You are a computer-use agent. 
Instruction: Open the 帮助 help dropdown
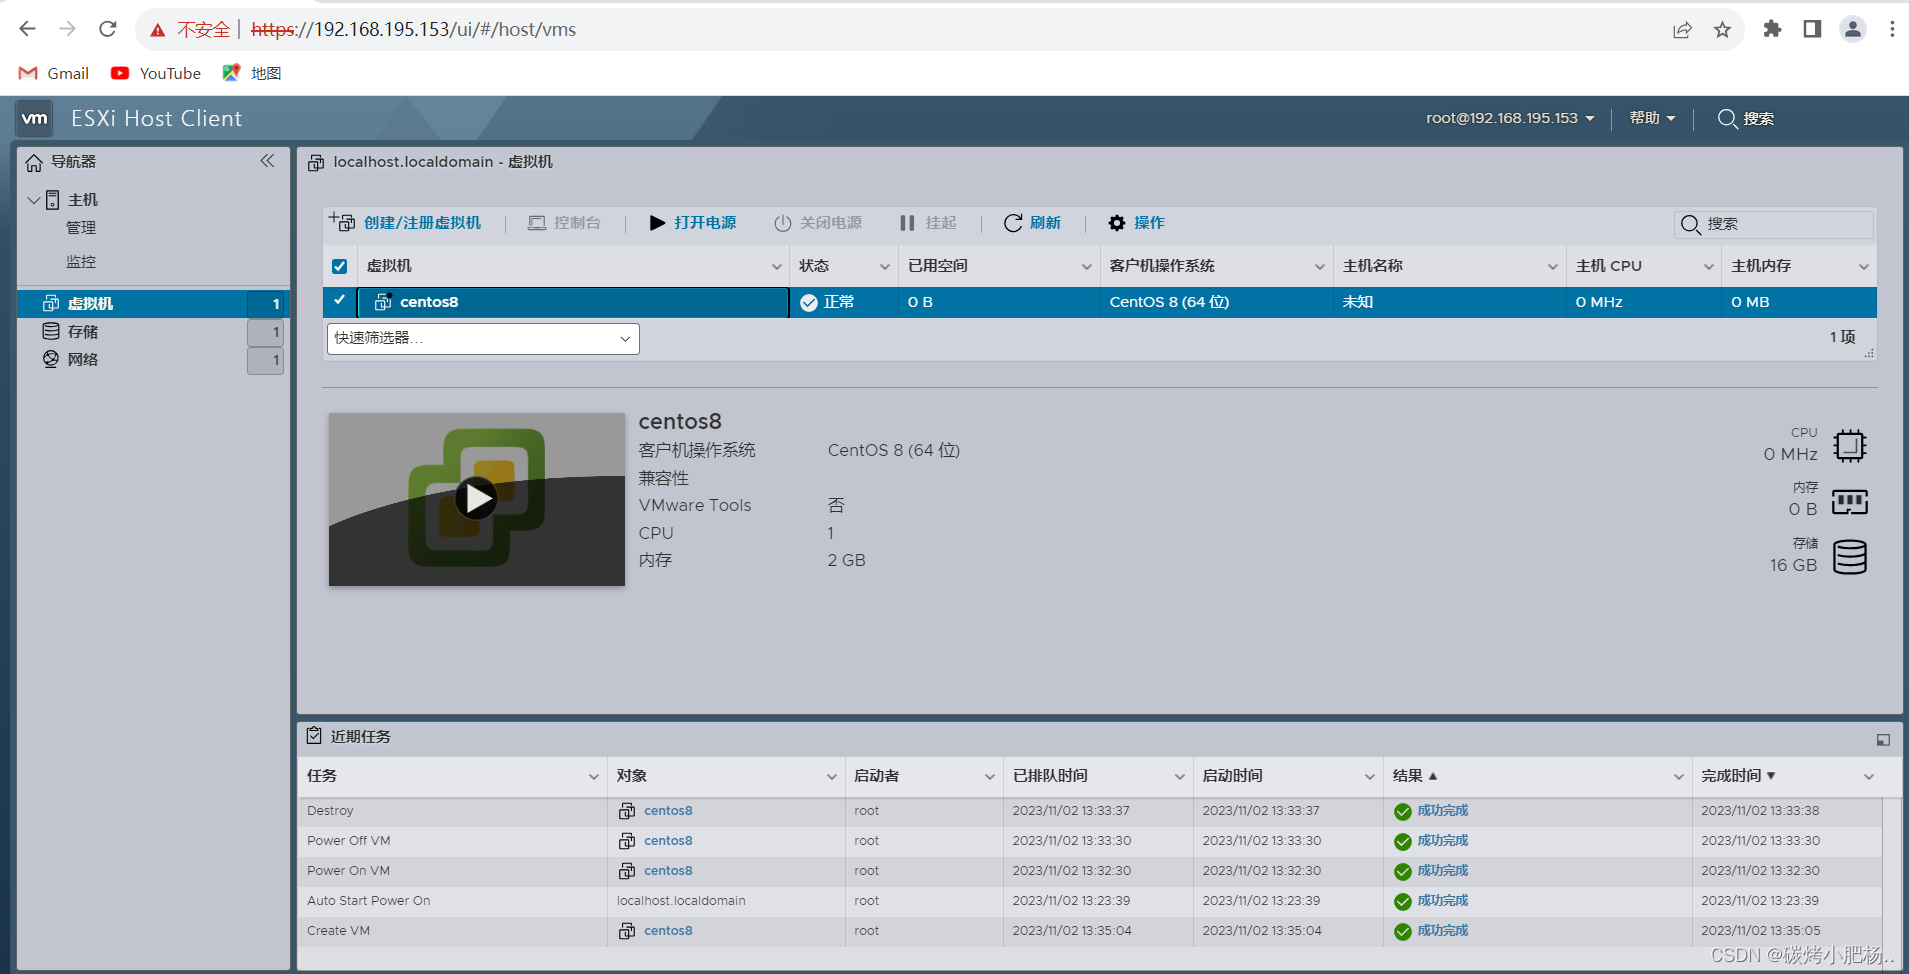coord(1652,118)
